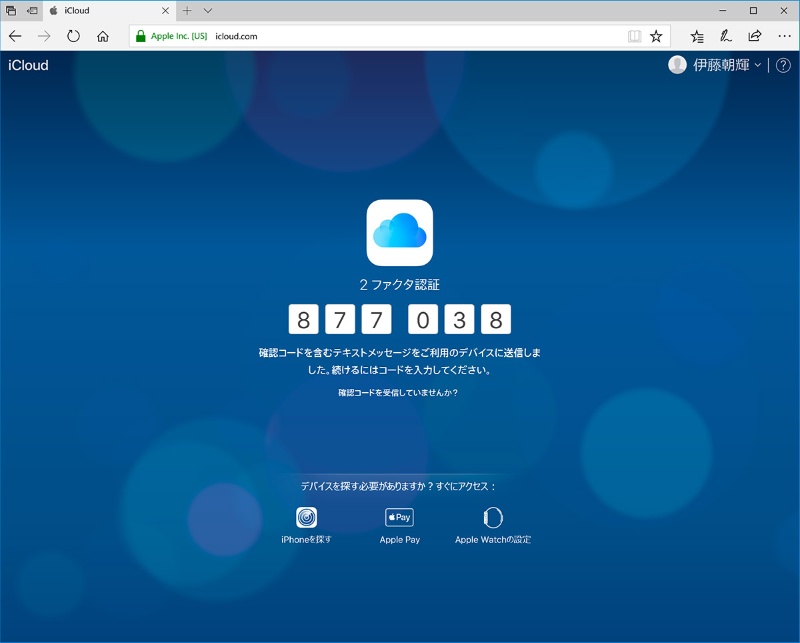Go forward in the browser
The image size is (800, 643).
click(44, 36)
